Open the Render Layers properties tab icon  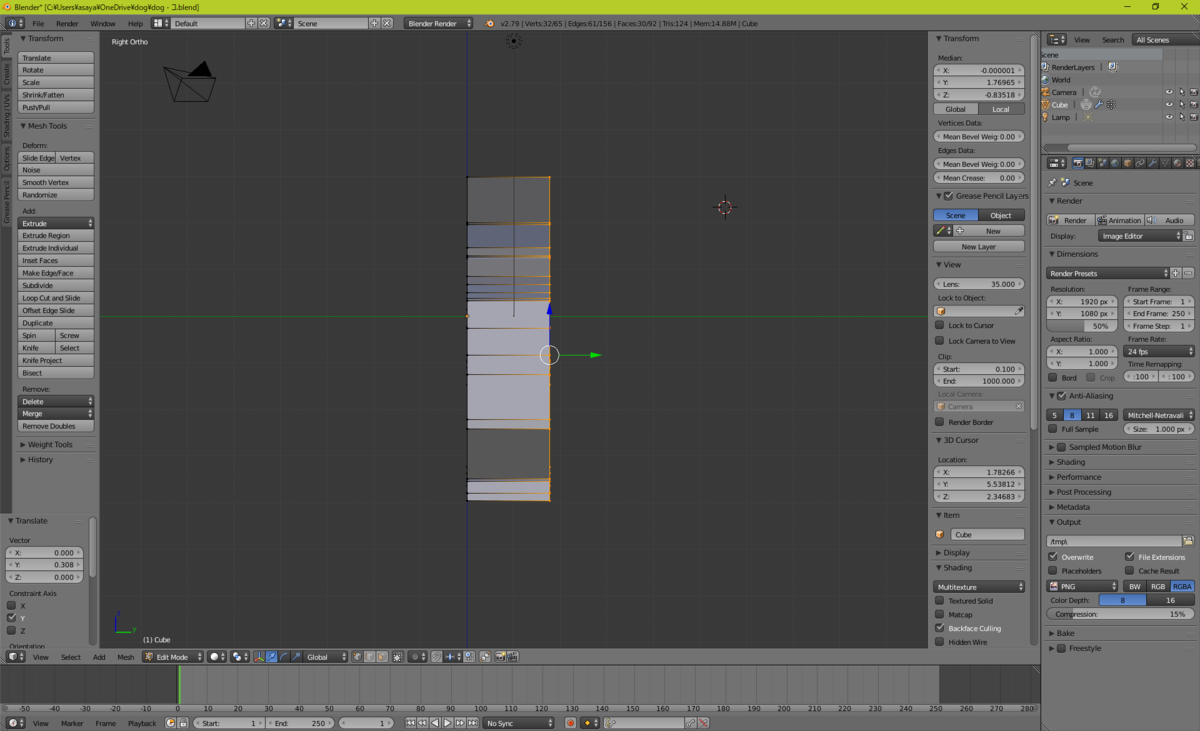[1090, 163]
